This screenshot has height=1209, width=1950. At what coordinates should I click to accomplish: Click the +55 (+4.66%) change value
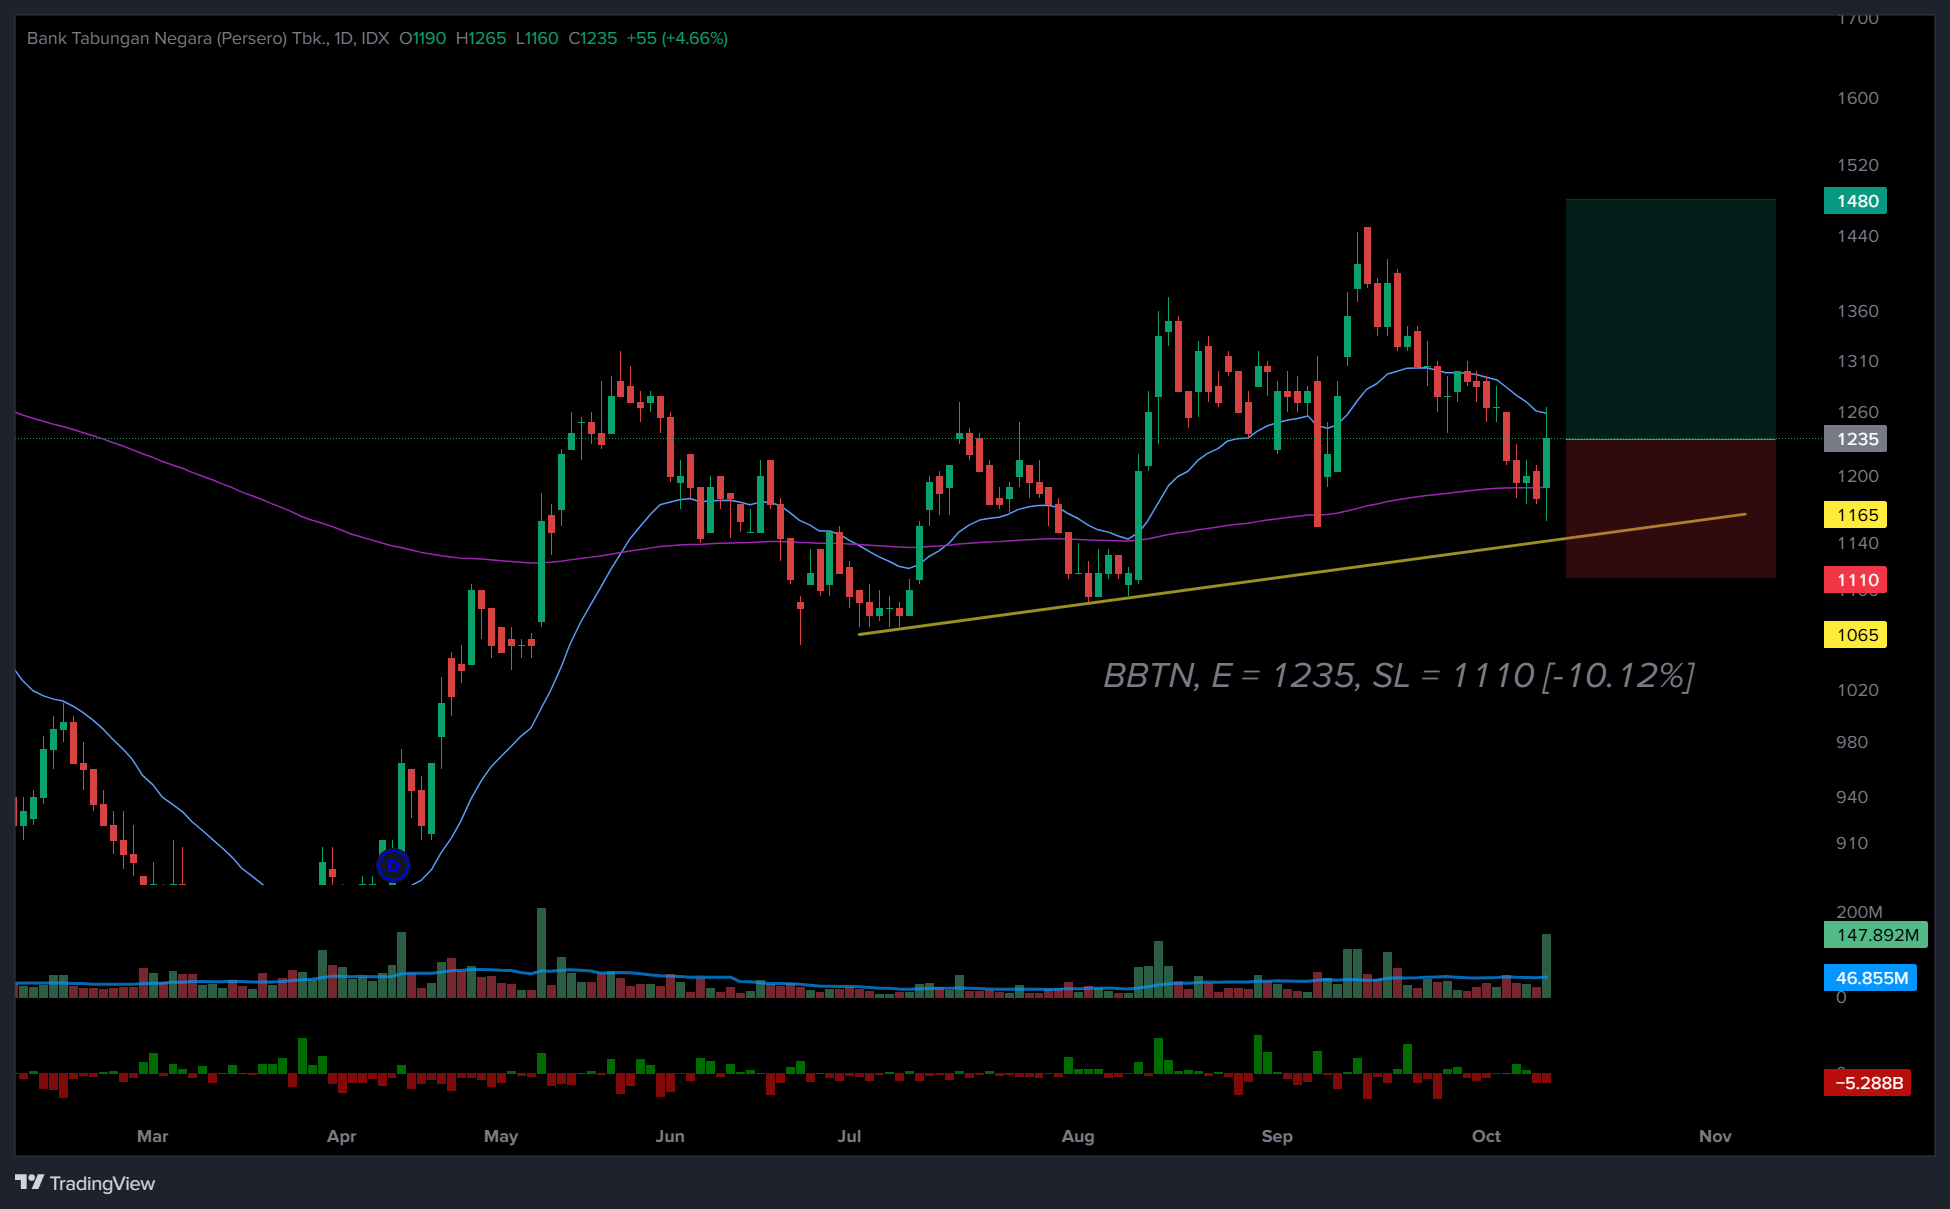[x=677, y=38]
